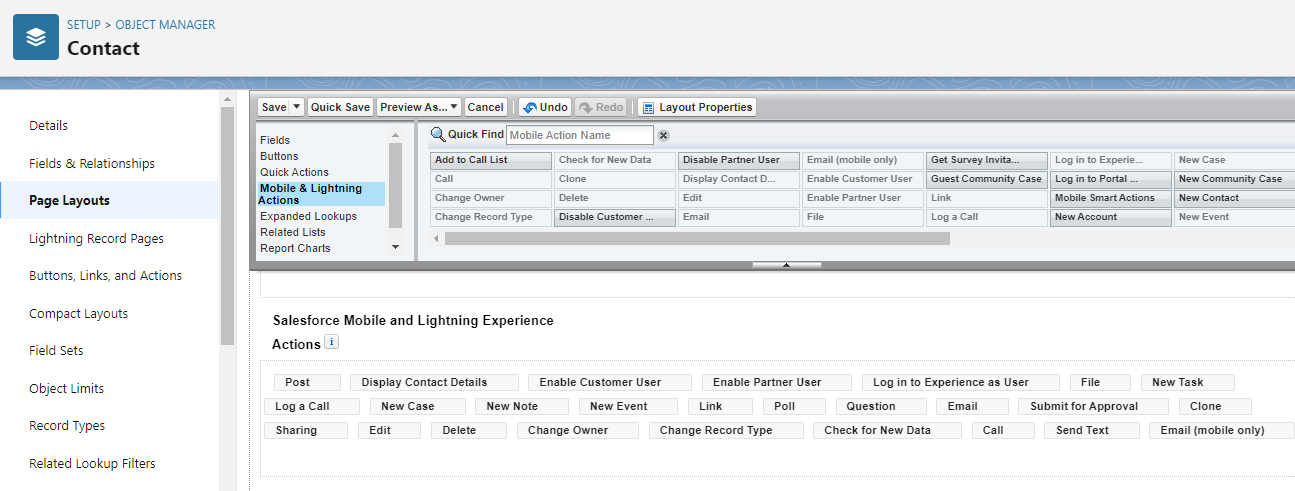Screen dimensions: 1295x491
Task: Click Disable Partner User in the palette
Action: click(x=739, y=160)
